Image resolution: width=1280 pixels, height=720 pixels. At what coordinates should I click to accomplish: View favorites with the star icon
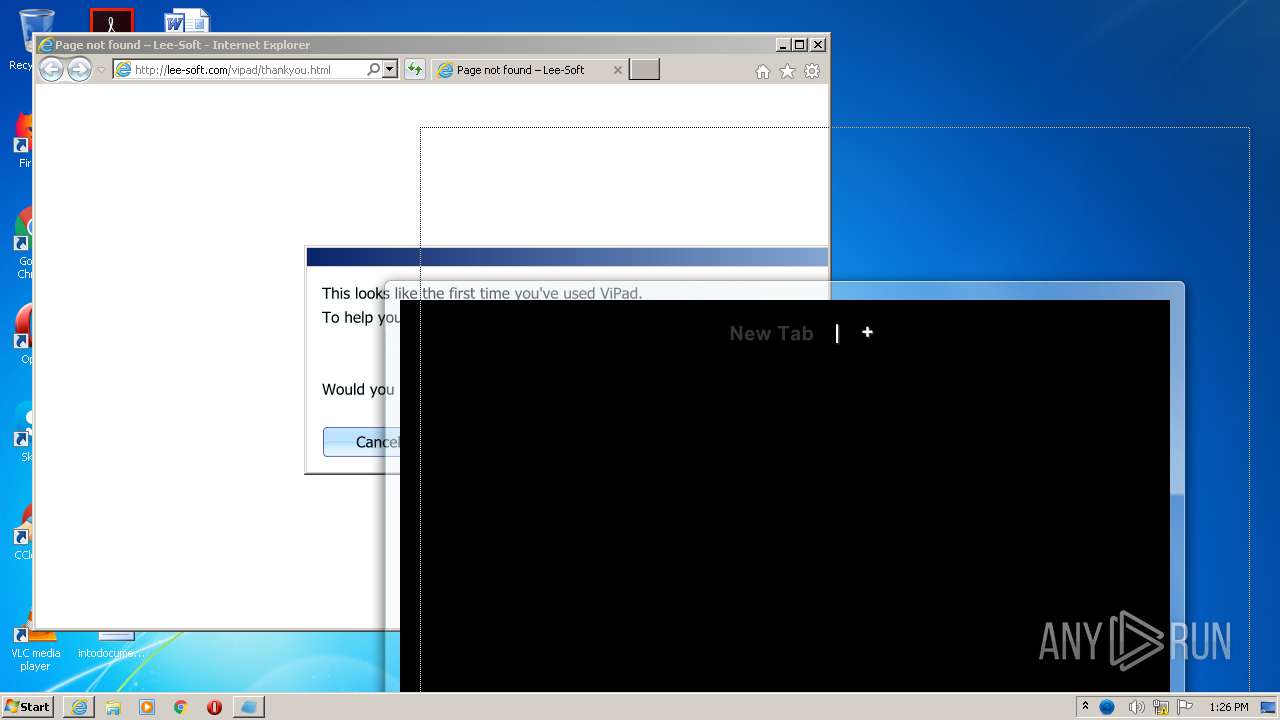tap(787, 71)
